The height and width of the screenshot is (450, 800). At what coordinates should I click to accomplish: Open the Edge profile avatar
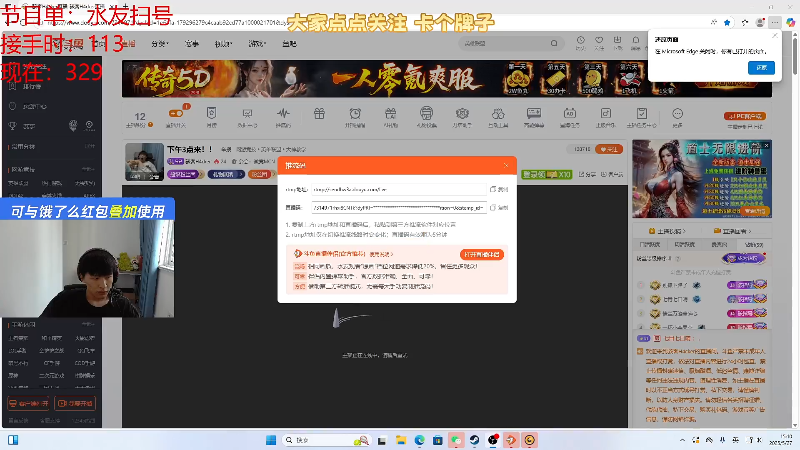760,22
